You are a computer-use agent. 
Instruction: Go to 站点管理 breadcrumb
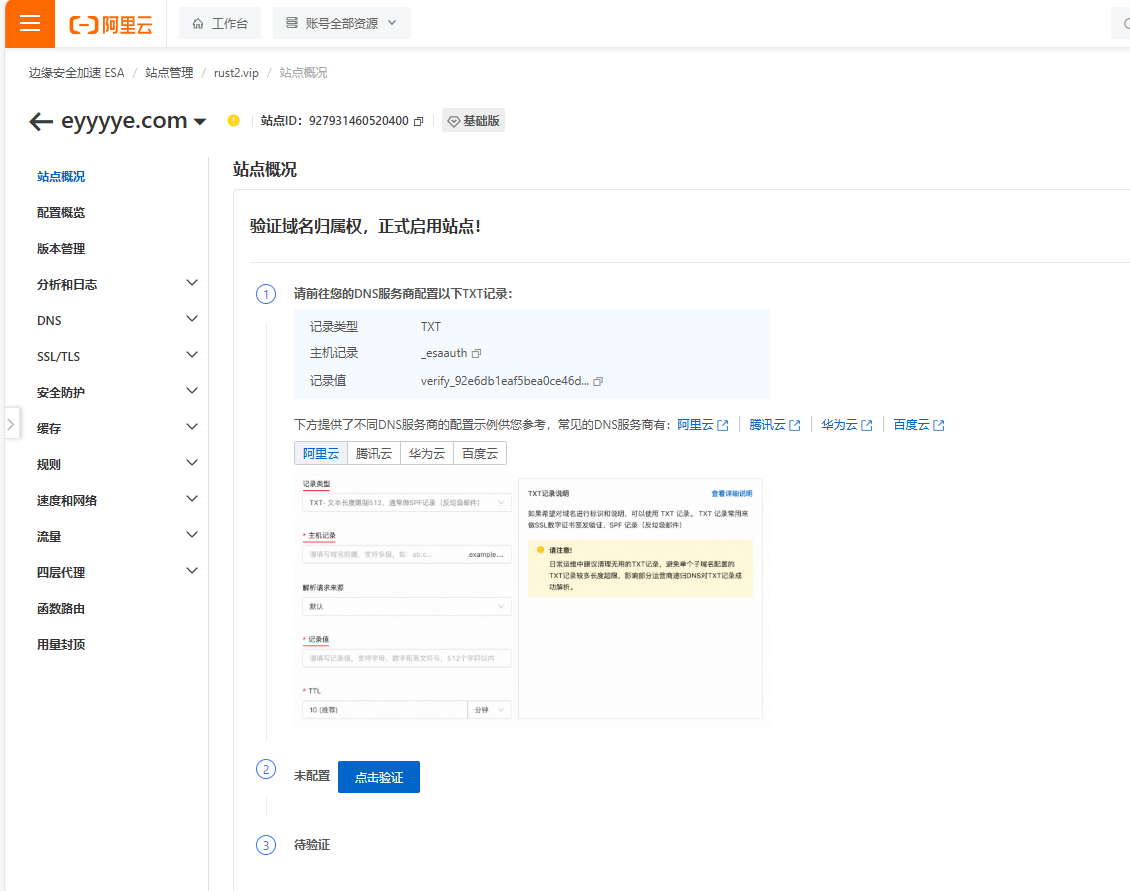(x=169, y=73)
